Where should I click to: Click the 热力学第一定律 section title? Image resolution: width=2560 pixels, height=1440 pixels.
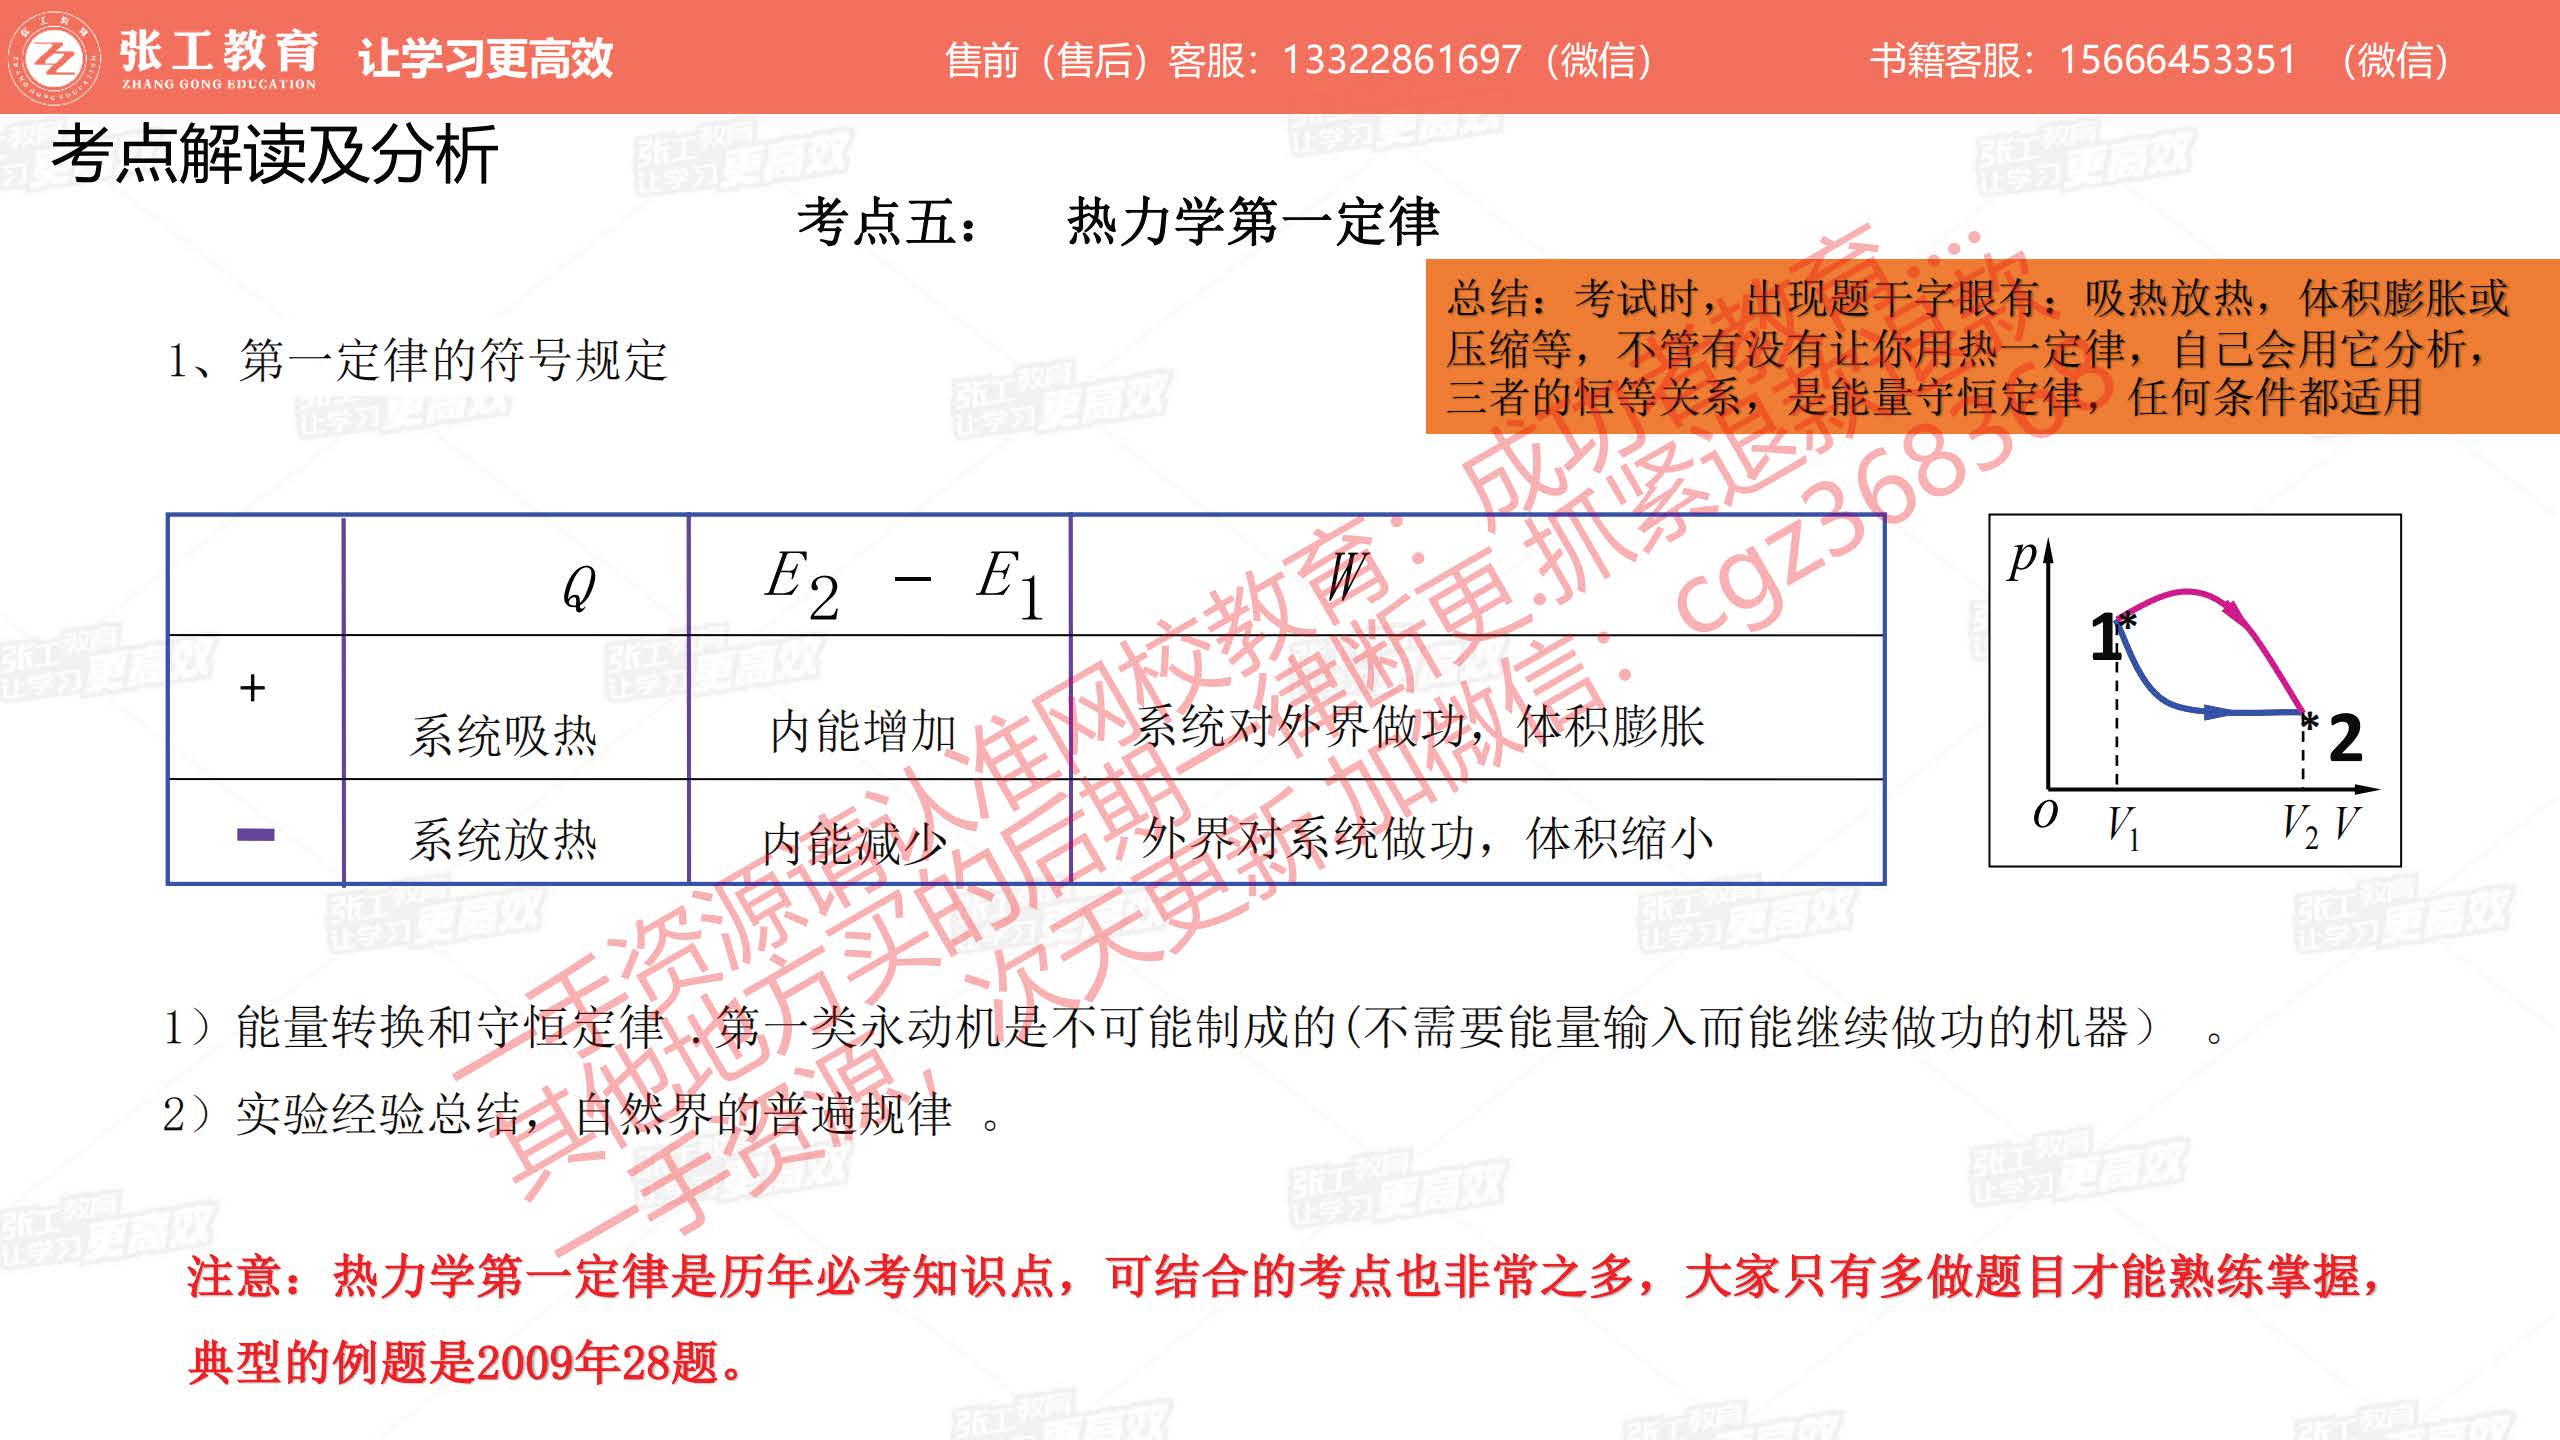[x=1252, y=222]
